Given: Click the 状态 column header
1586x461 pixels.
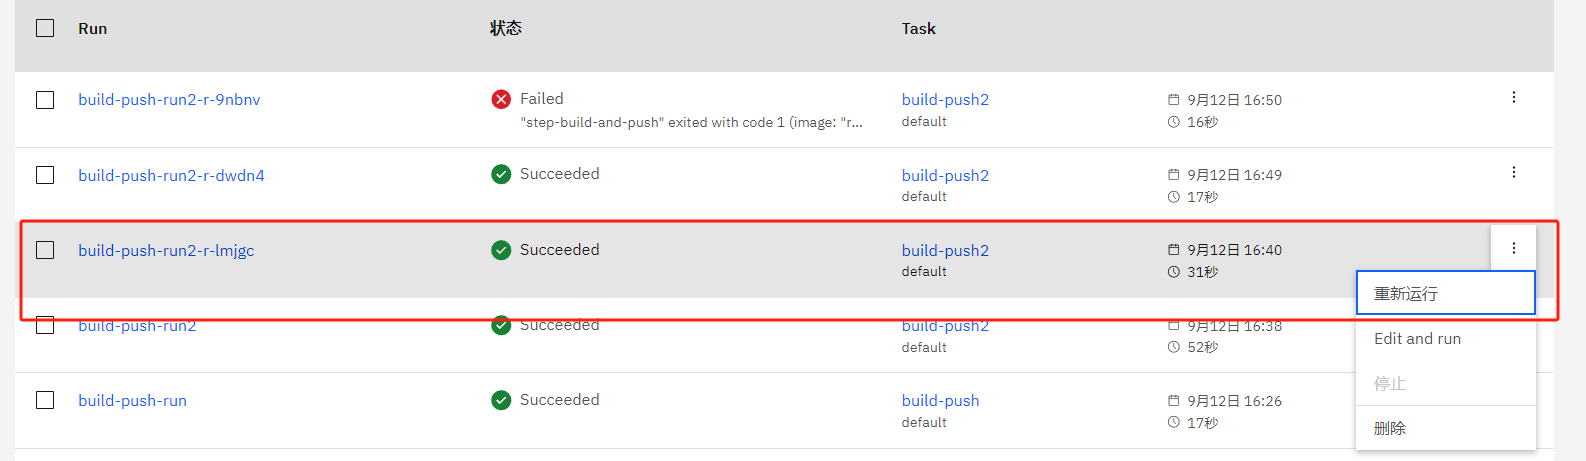Looking at the screenshot, I should click(506, 28).
